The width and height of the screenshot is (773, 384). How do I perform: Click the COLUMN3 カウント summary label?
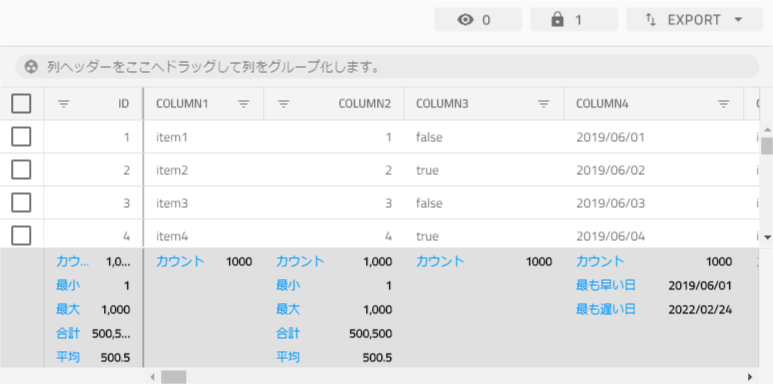(440, 261)
